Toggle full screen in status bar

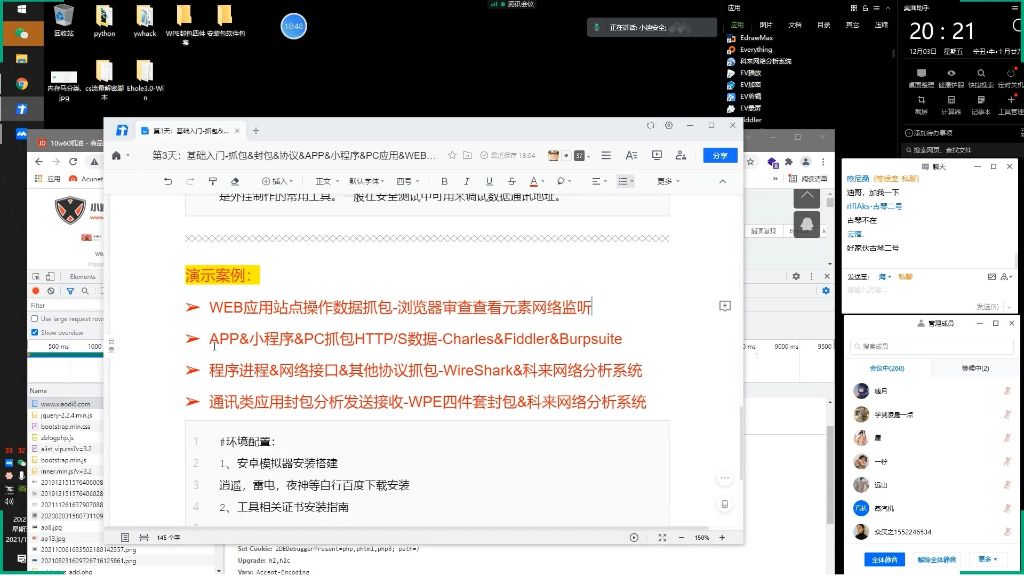[662, 537]
